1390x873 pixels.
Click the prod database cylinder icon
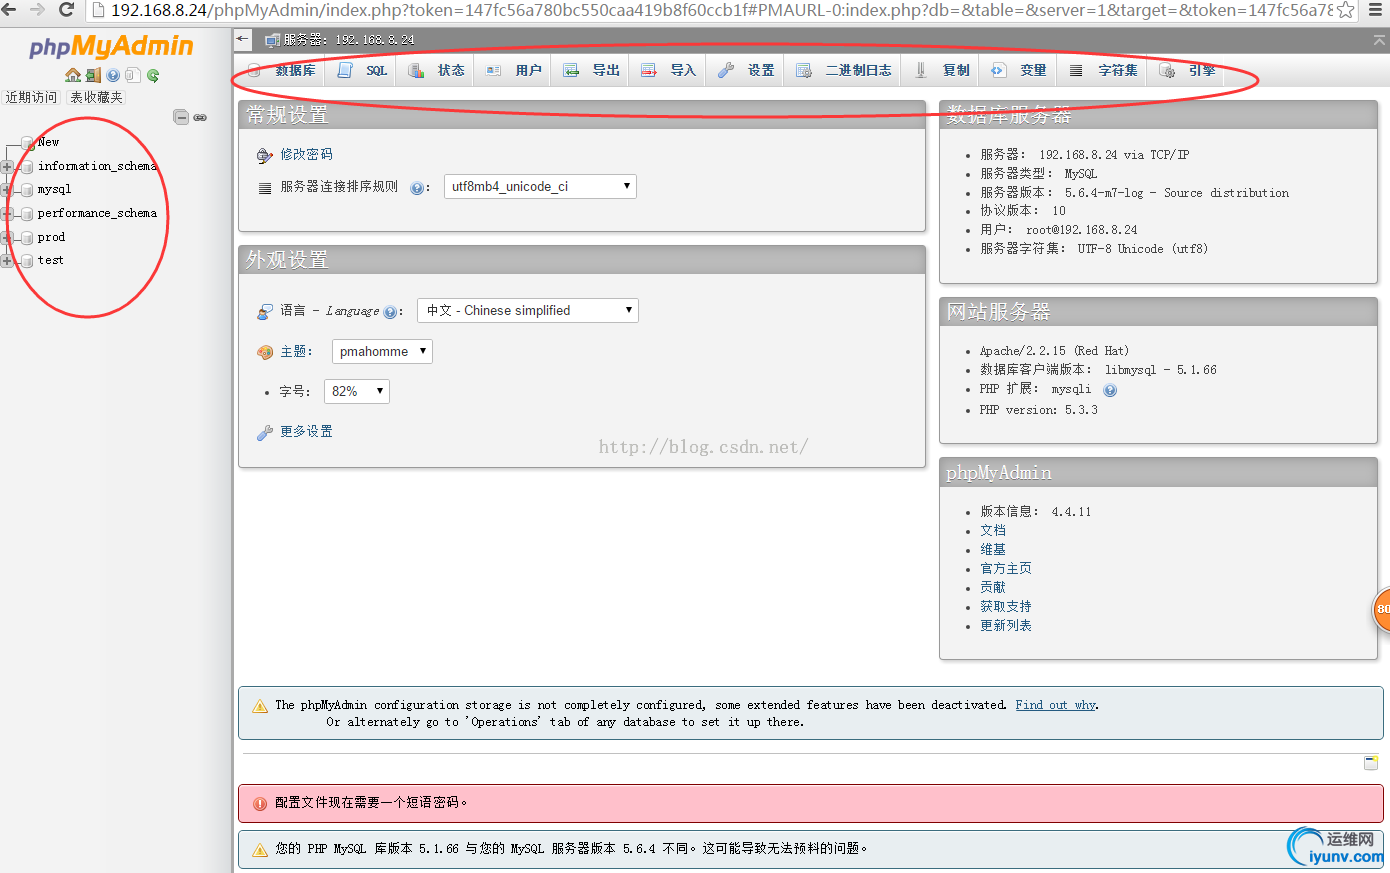pyautogui.click(x=27, y=238)
